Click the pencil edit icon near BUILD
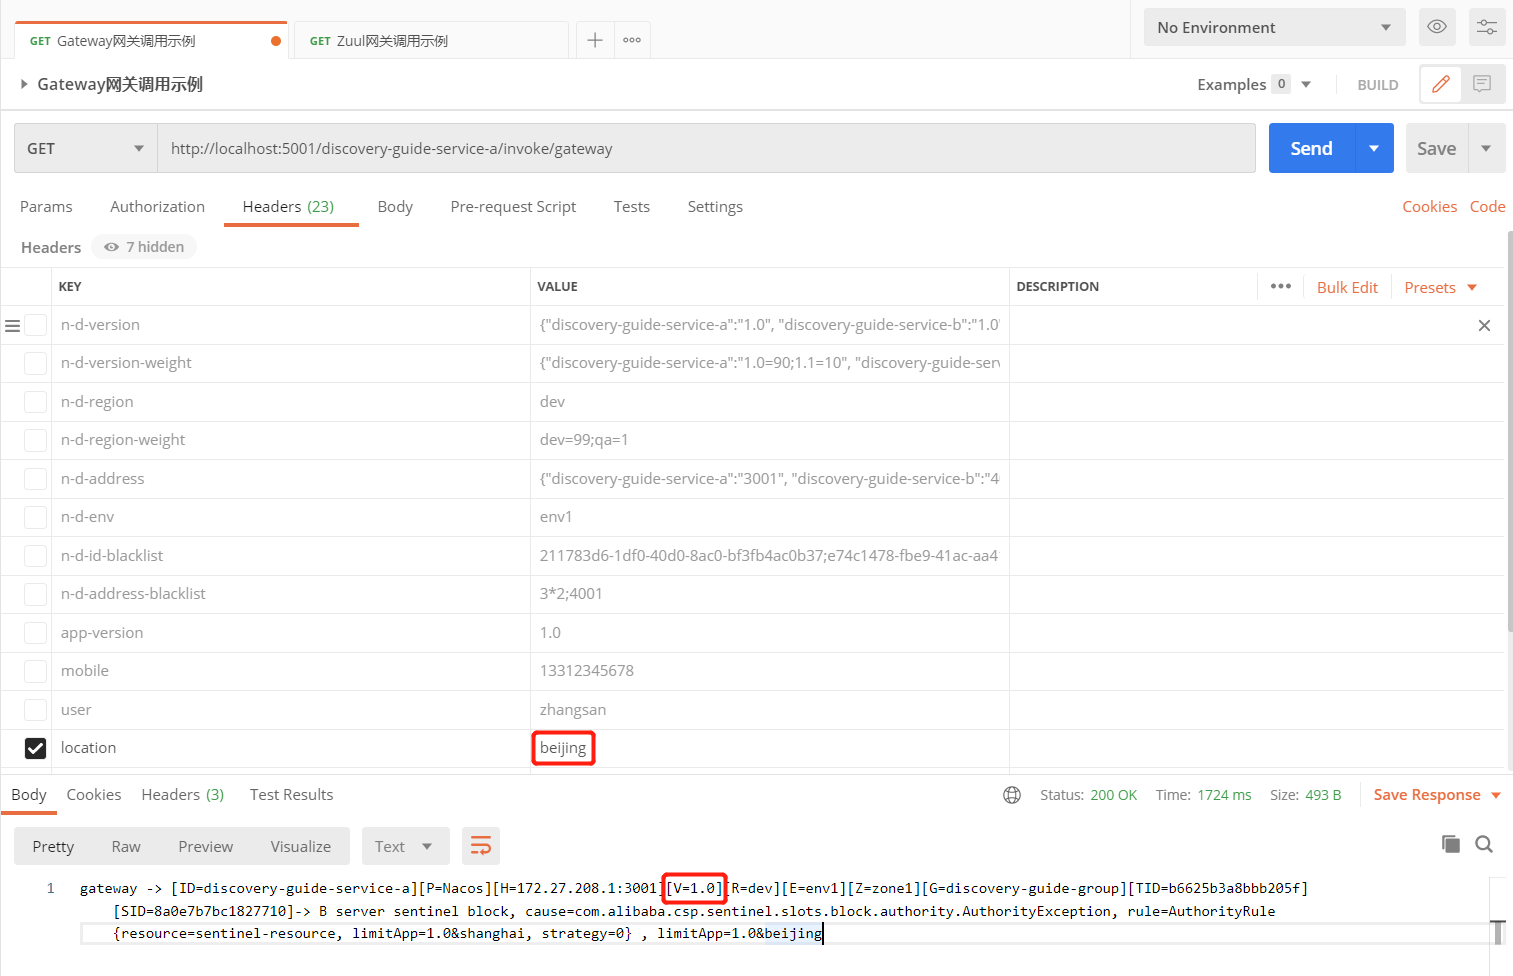 click(1440, 85)
